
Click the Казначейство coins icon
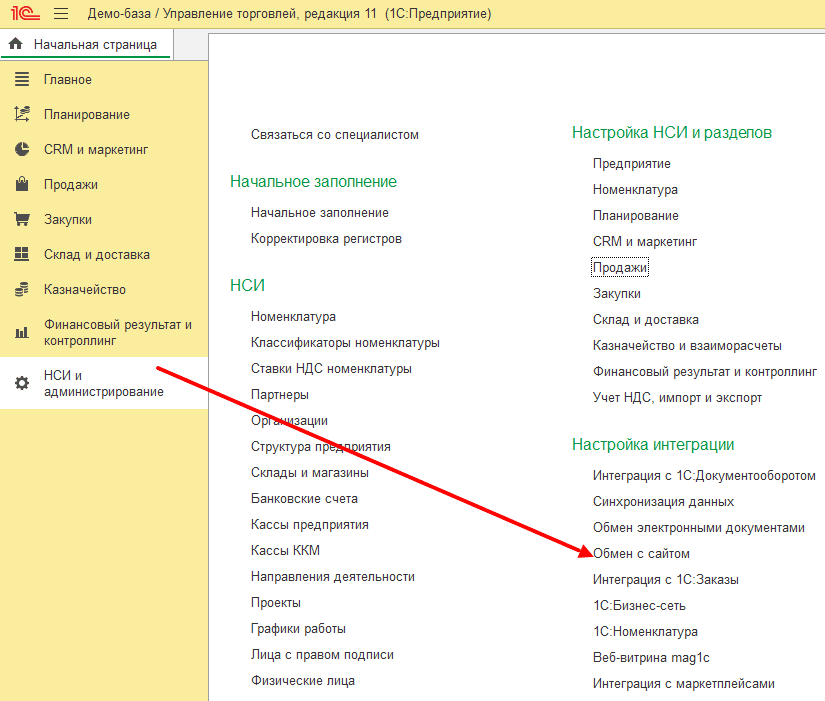pyautogui.click(x=22, y=289)
